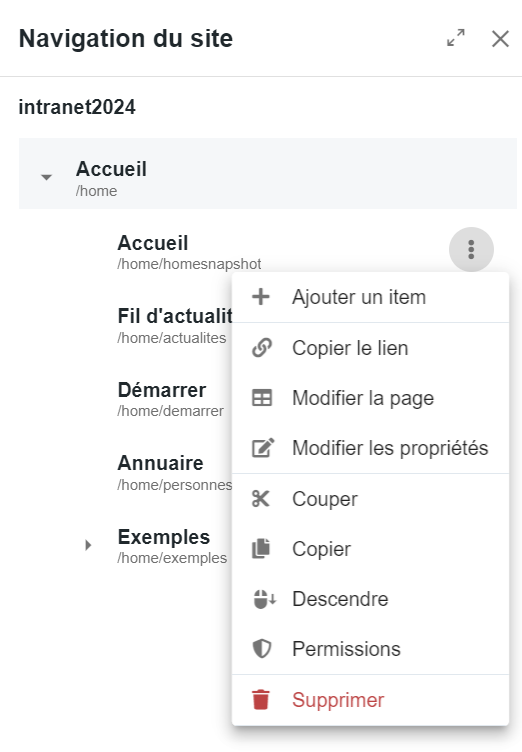This screenshot has height=752, width=522.
Task: Click the red trash icon for Supprimer
Action: (261, 699)
